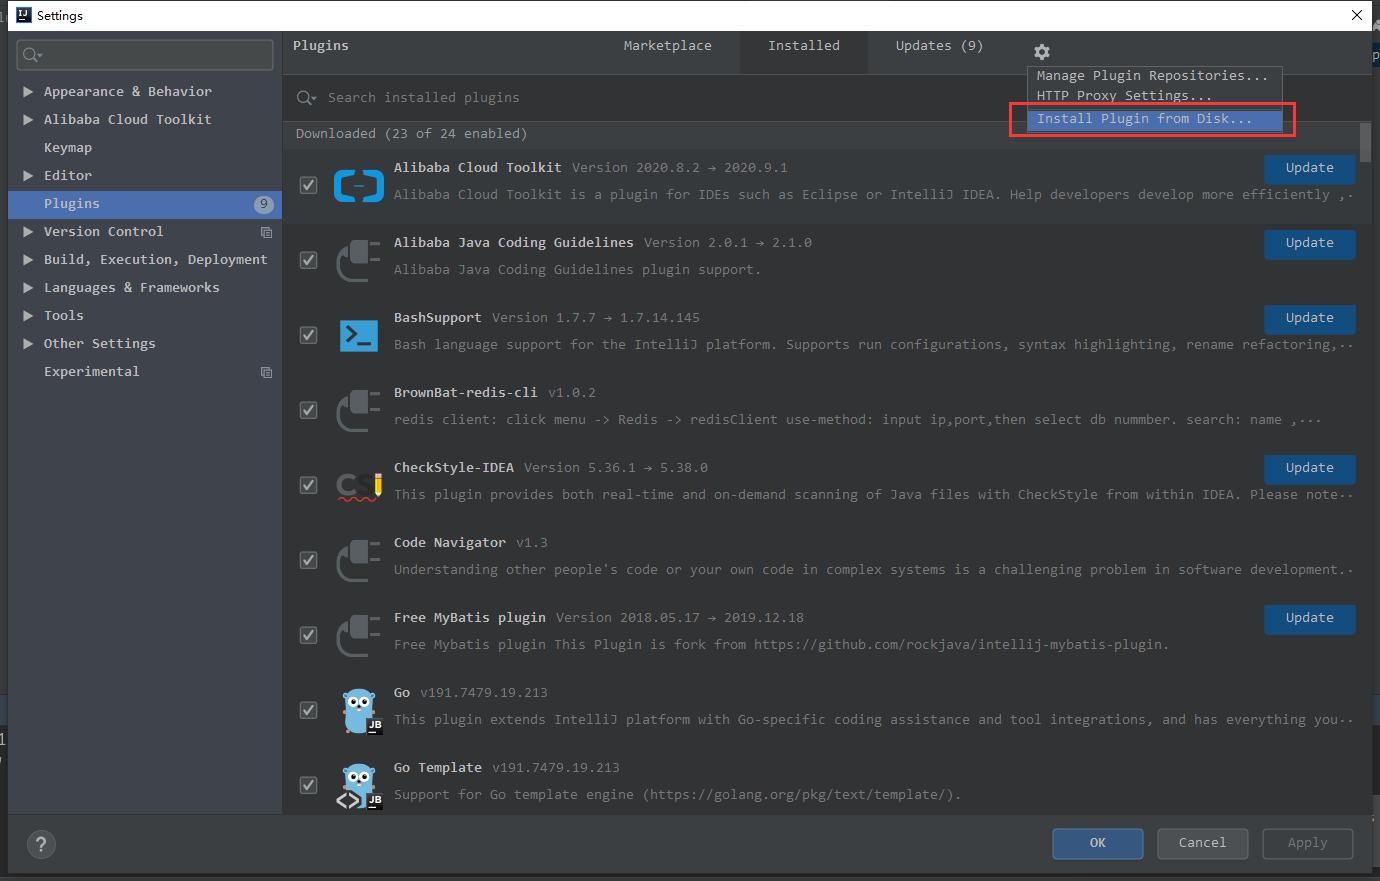Uncheck the BrownBat-redis-cli plugin

pyautogui.click(x=309, y=410)
